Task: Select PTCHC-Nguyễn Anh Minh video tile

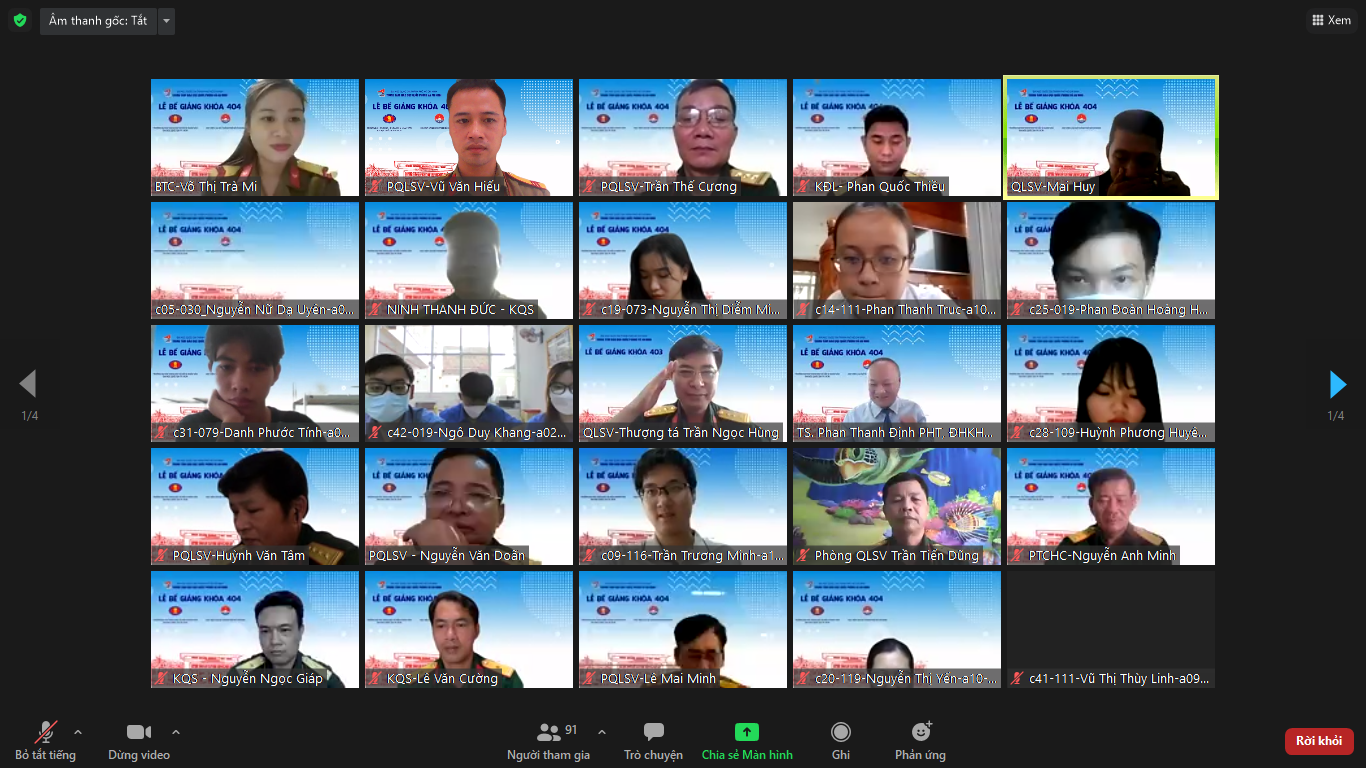Action: (1111, 506)
